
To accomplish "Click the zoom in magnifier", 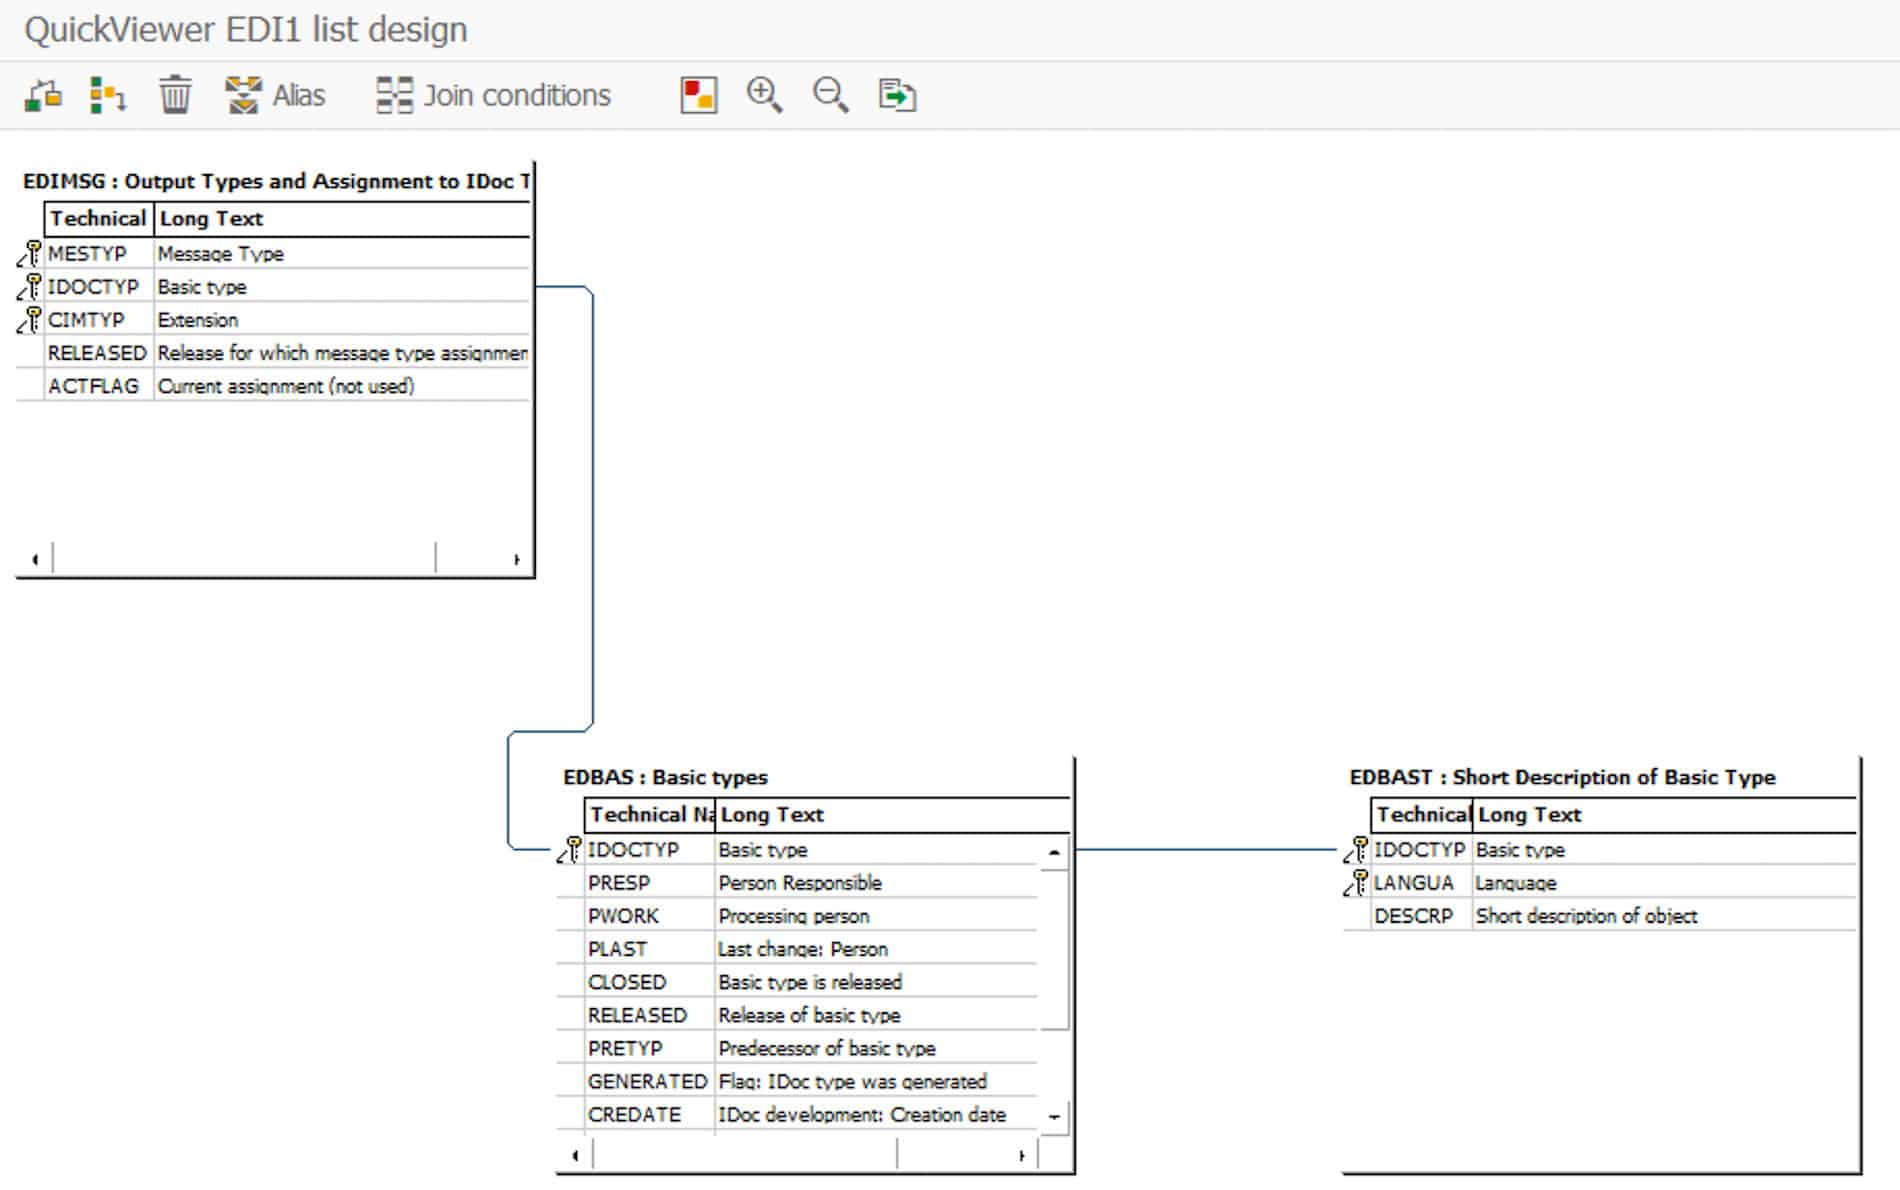I will (764, 95).
